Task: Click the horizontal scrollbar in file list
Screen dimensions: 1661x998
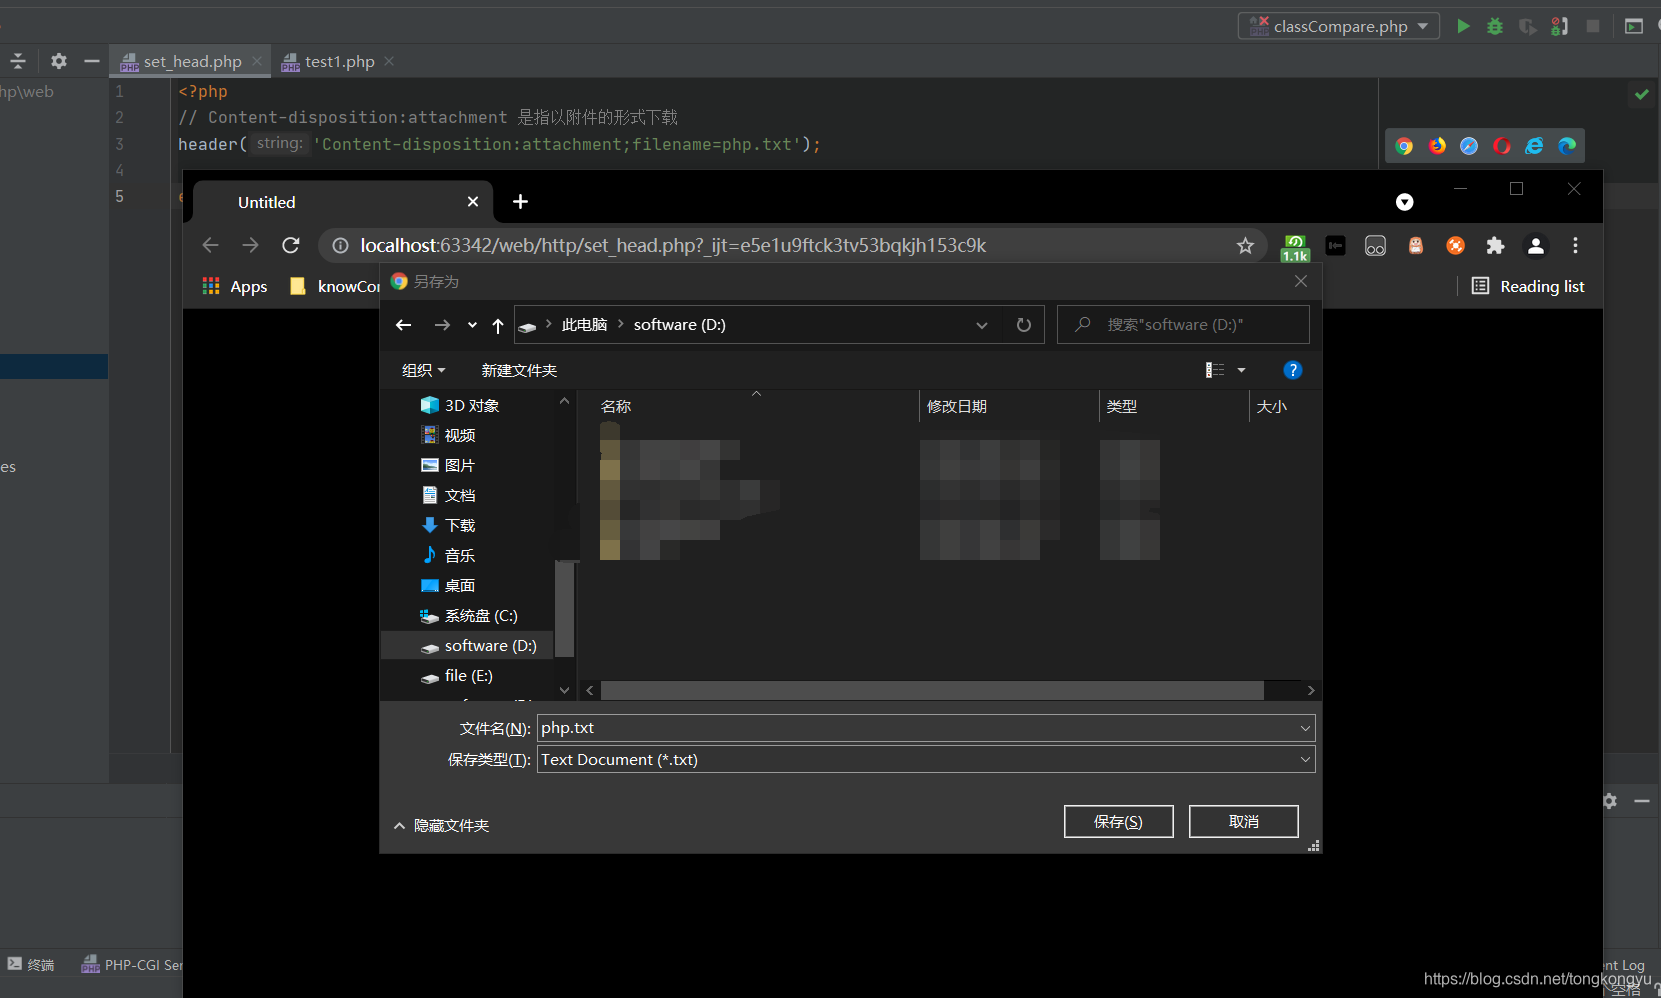Action: [932, 690]
